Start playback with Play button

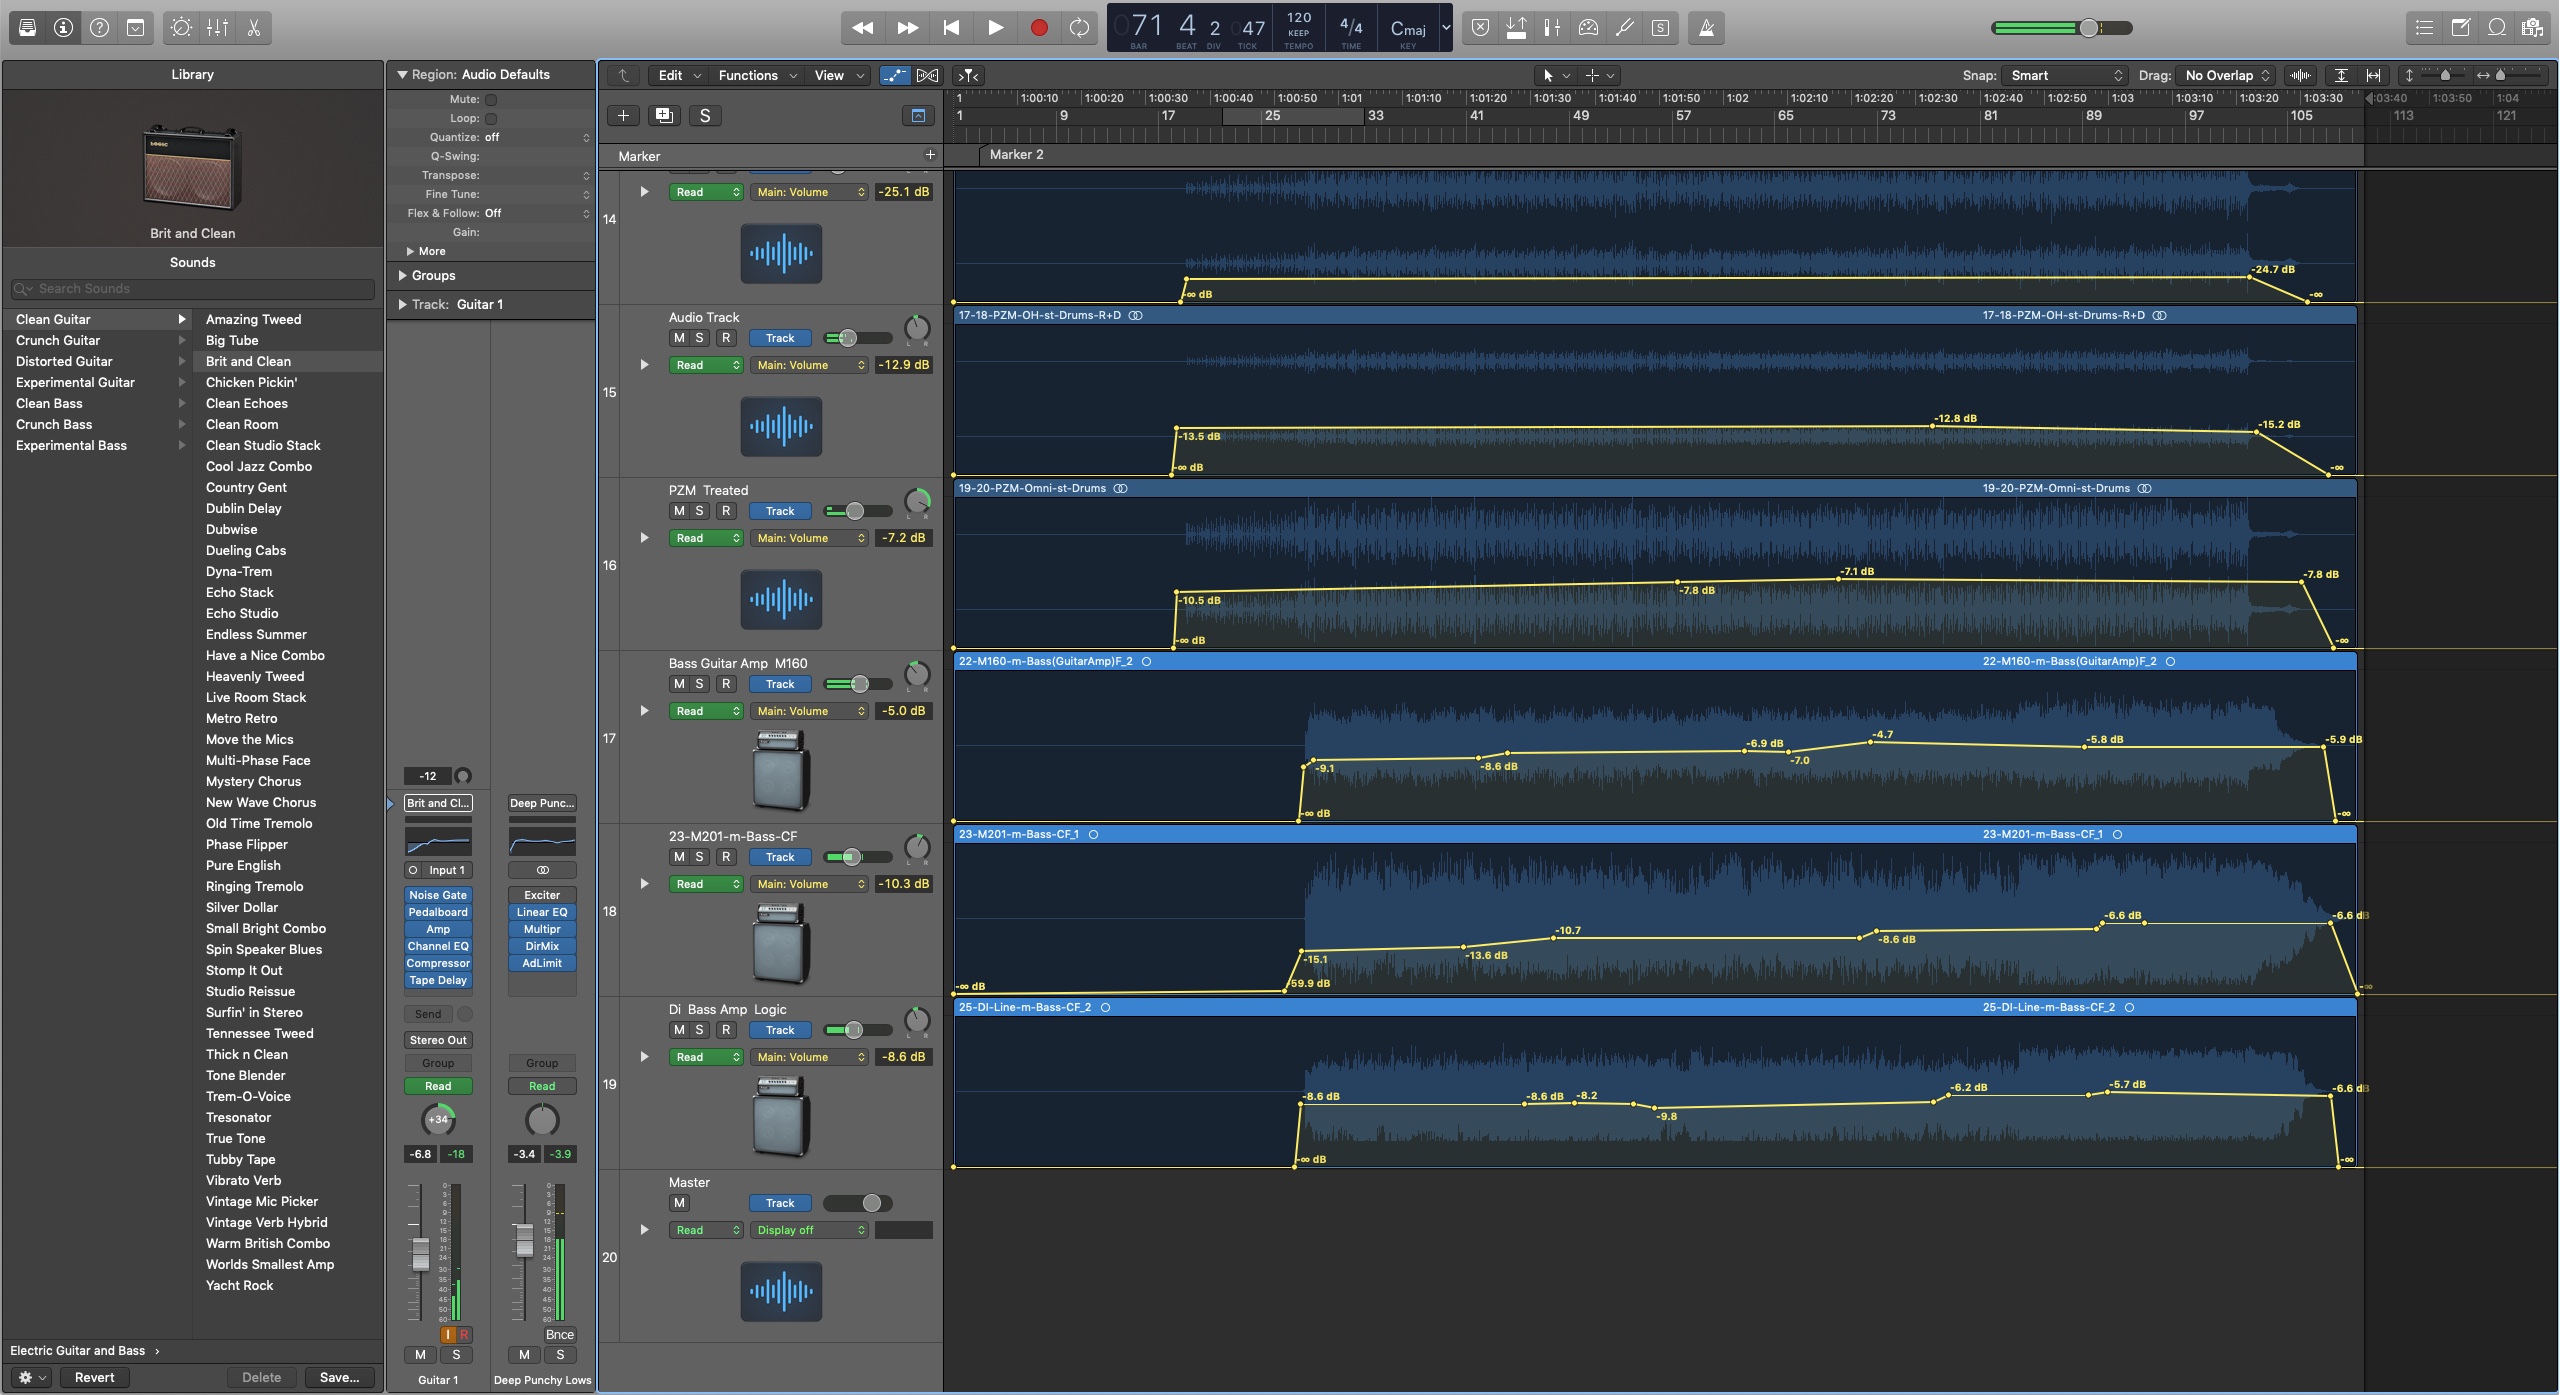click(995, 28)
